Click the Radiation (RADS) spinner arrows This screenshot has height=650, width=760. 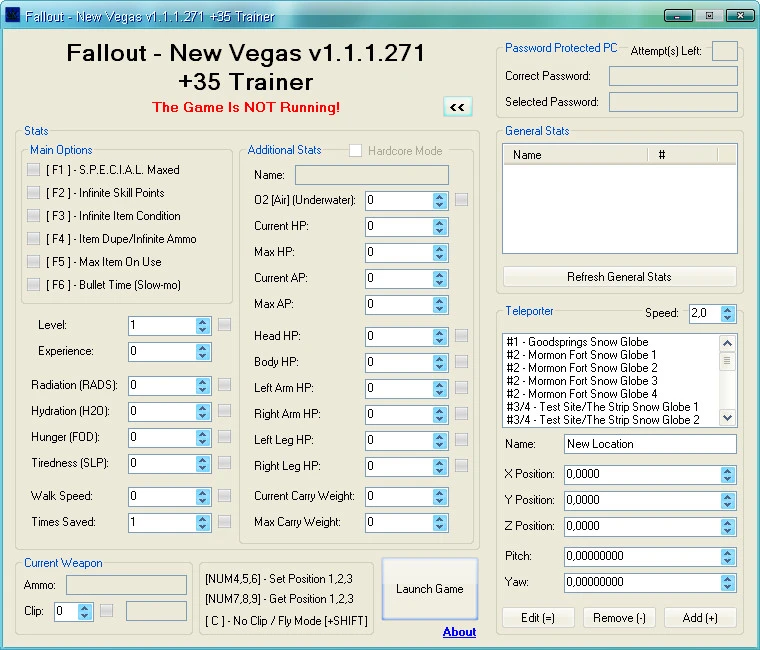click(x=203, y=386)
